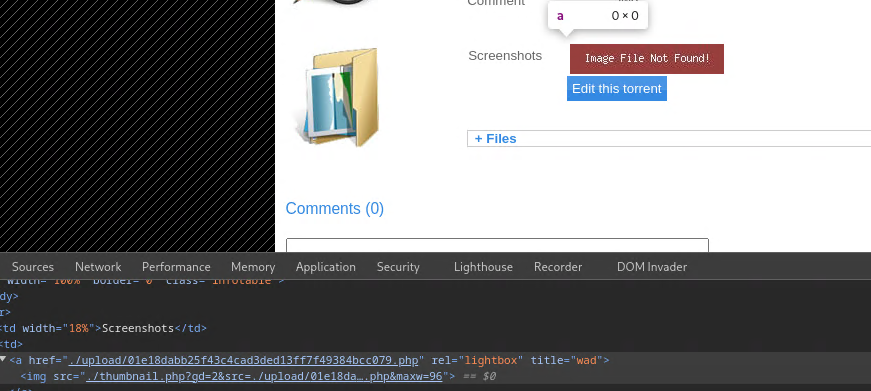The image size is (871, 391).
Task: Open the DOM Invader tab
Action: [x=652, y=267]
